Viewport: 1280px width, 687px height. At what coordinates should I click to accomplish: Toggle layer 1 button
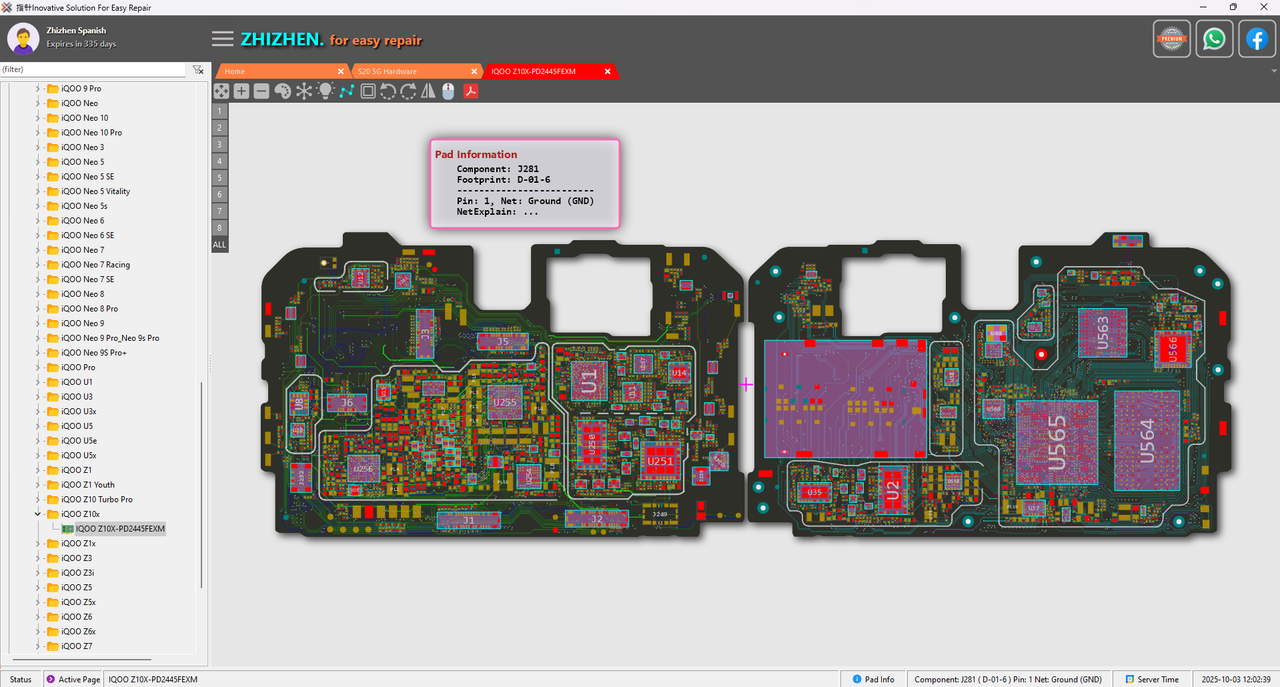pyautogui.click(x=219, y=111)
